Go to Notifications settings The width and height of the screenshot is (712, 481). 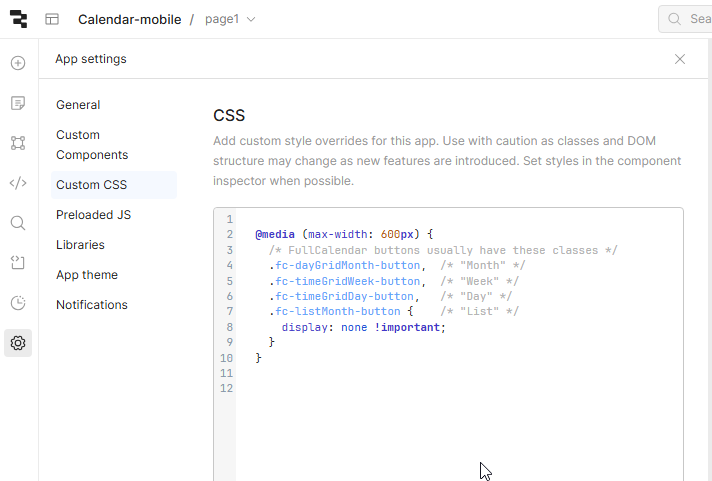tap(92, 305)
